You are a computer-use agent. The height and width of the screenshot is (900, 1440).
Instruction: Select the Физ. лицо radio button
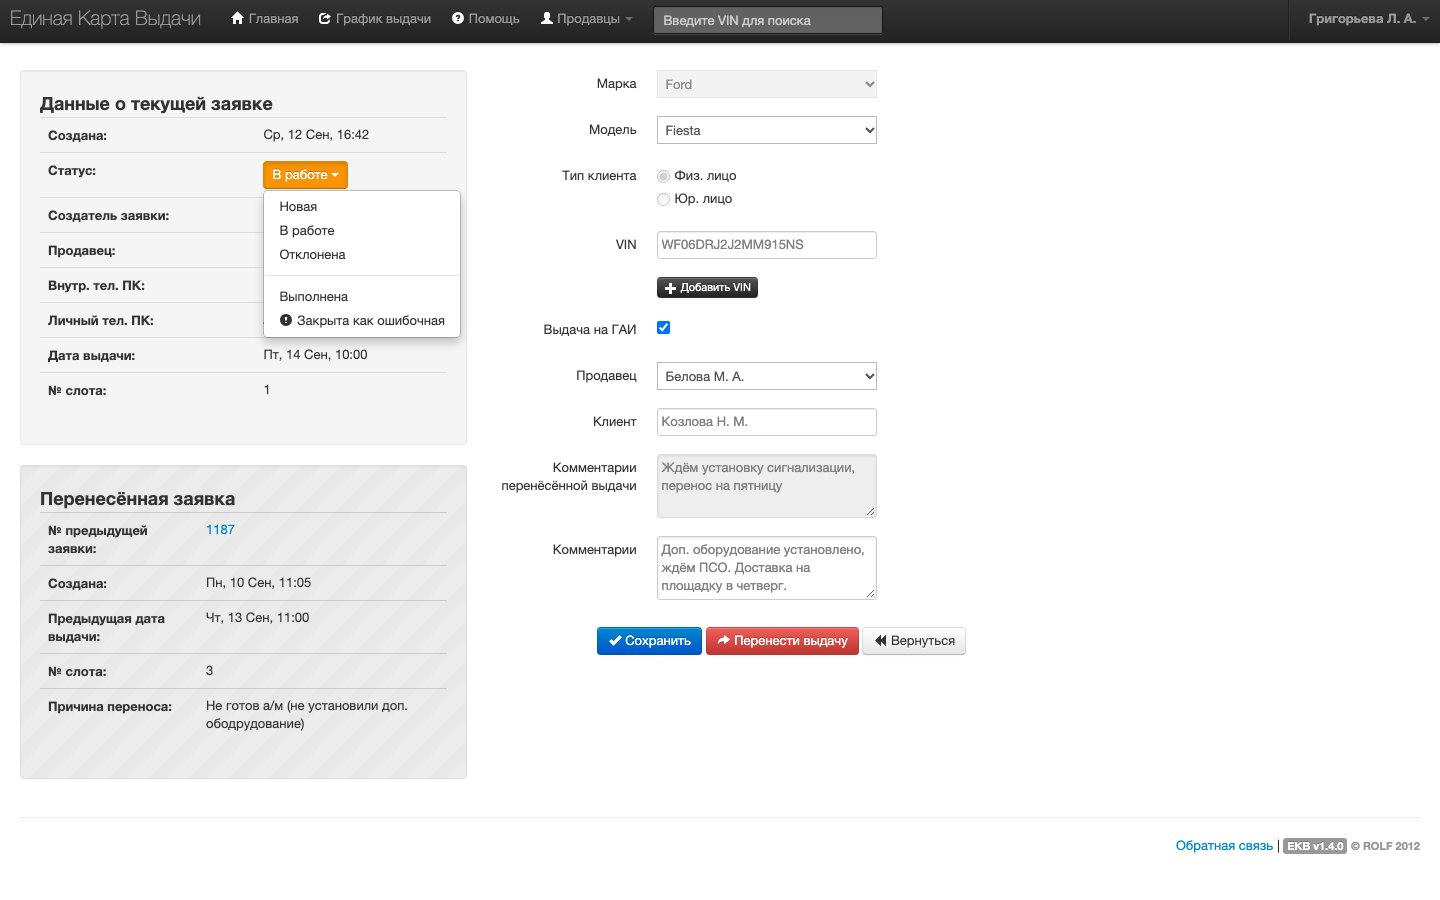(663, 176)
